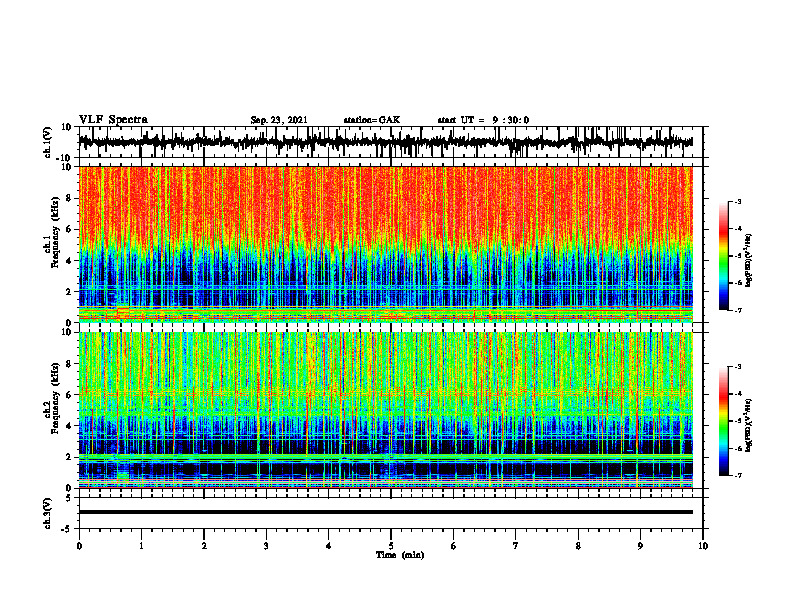Select the ch.1 spectrogram colorbar
Screen dimensions: 792x612
coord(723,256)
